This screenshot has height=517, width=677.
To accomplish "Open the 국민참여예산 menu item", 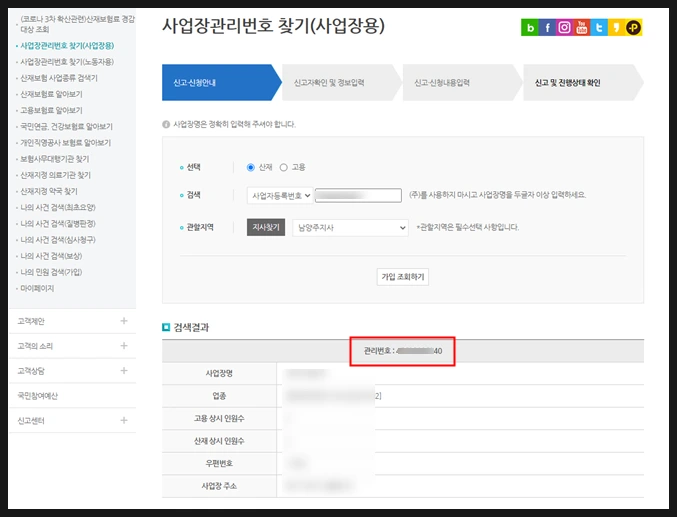I will [38, 396].
